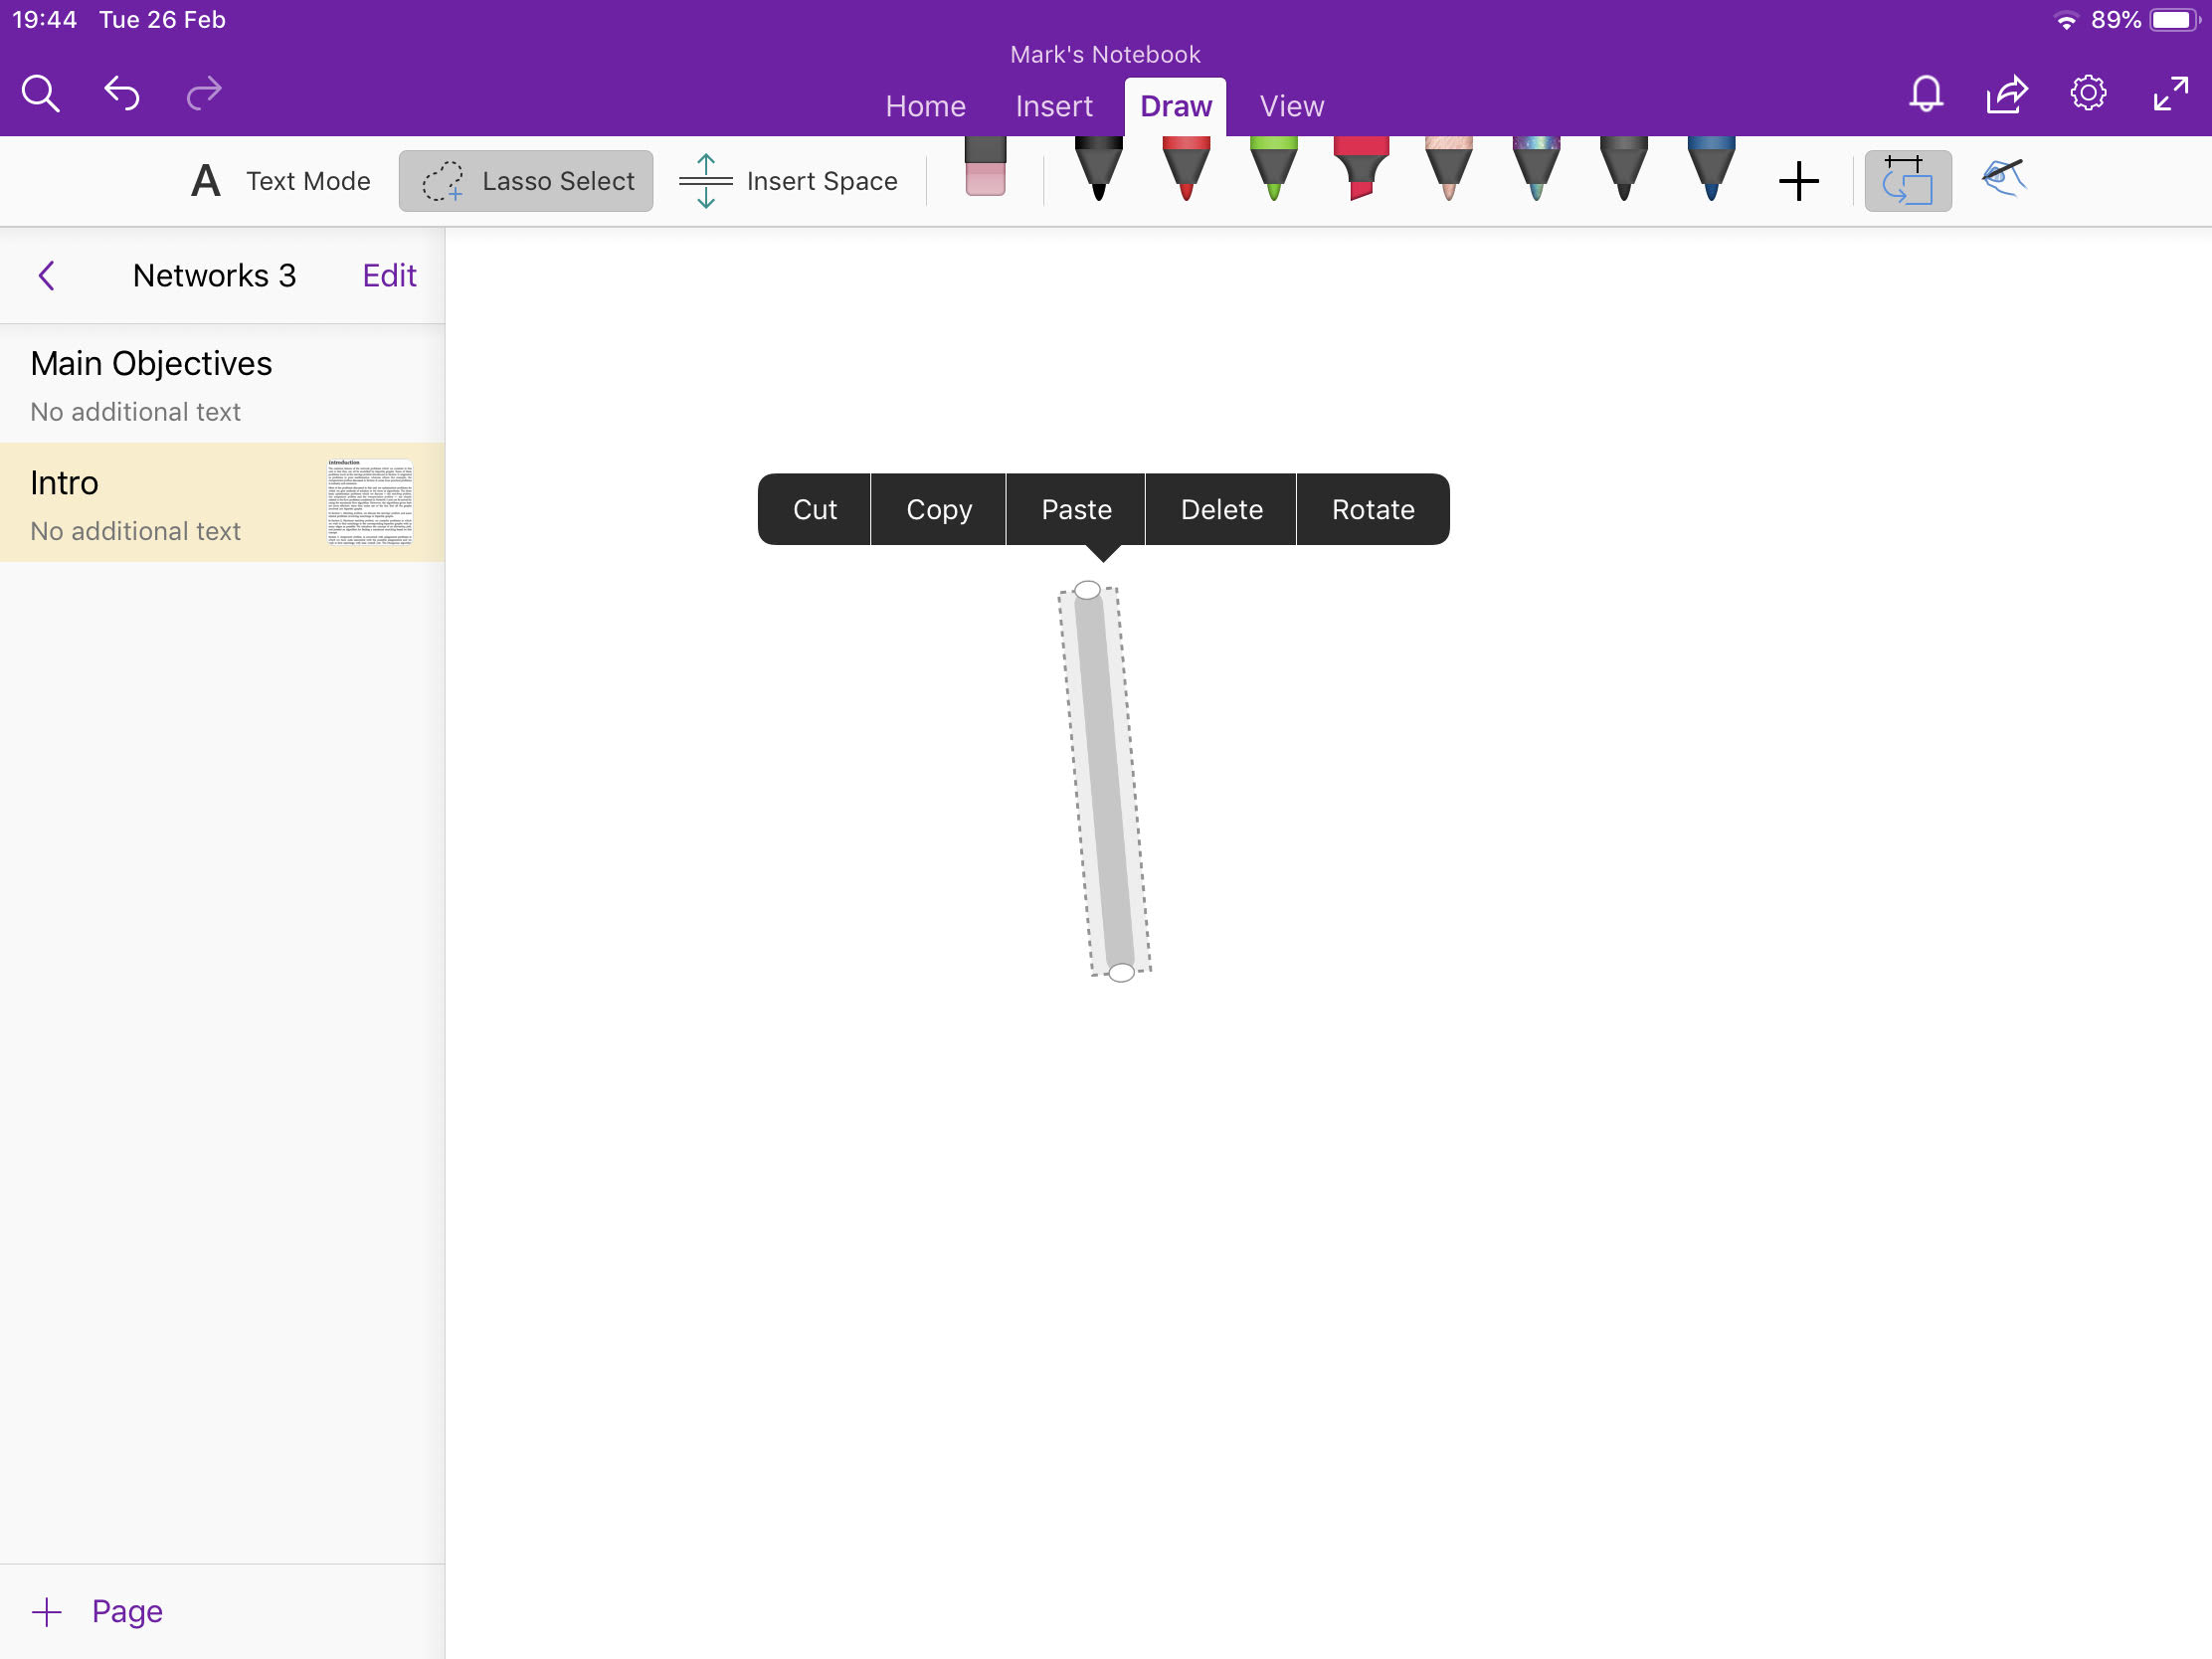
Task: Choose Cut from context menu
Action: coord(814,509)
